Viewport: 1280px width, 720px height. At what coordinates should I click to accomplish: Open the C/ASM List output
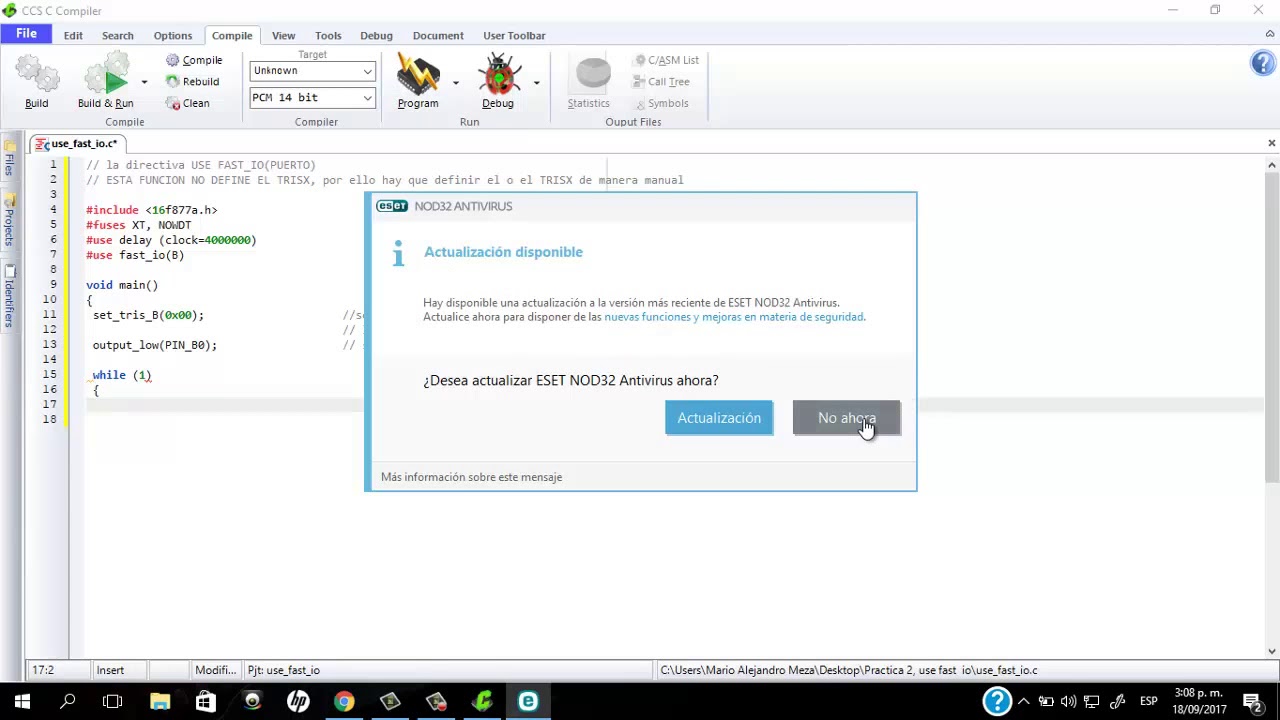667,60
